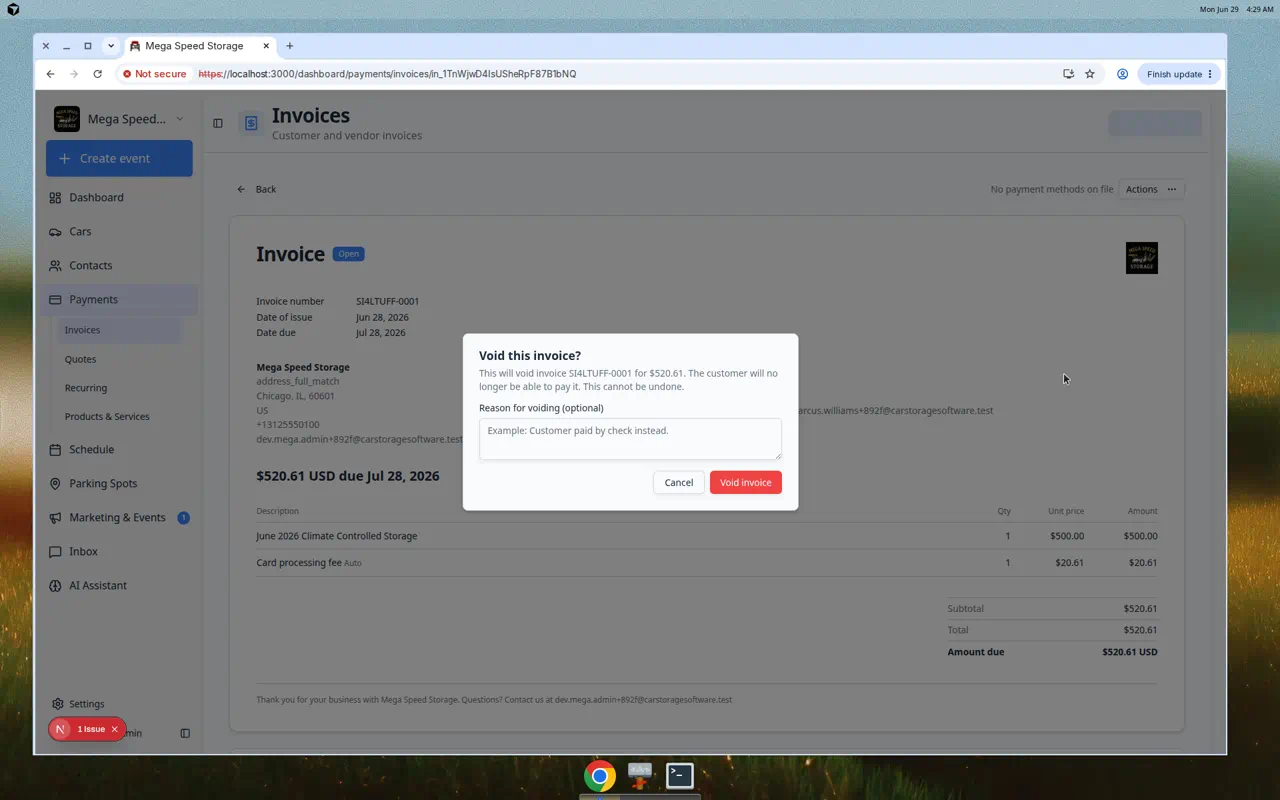
Task: Close the Mega Speed Storage tab
Action: tap(267, 46)
